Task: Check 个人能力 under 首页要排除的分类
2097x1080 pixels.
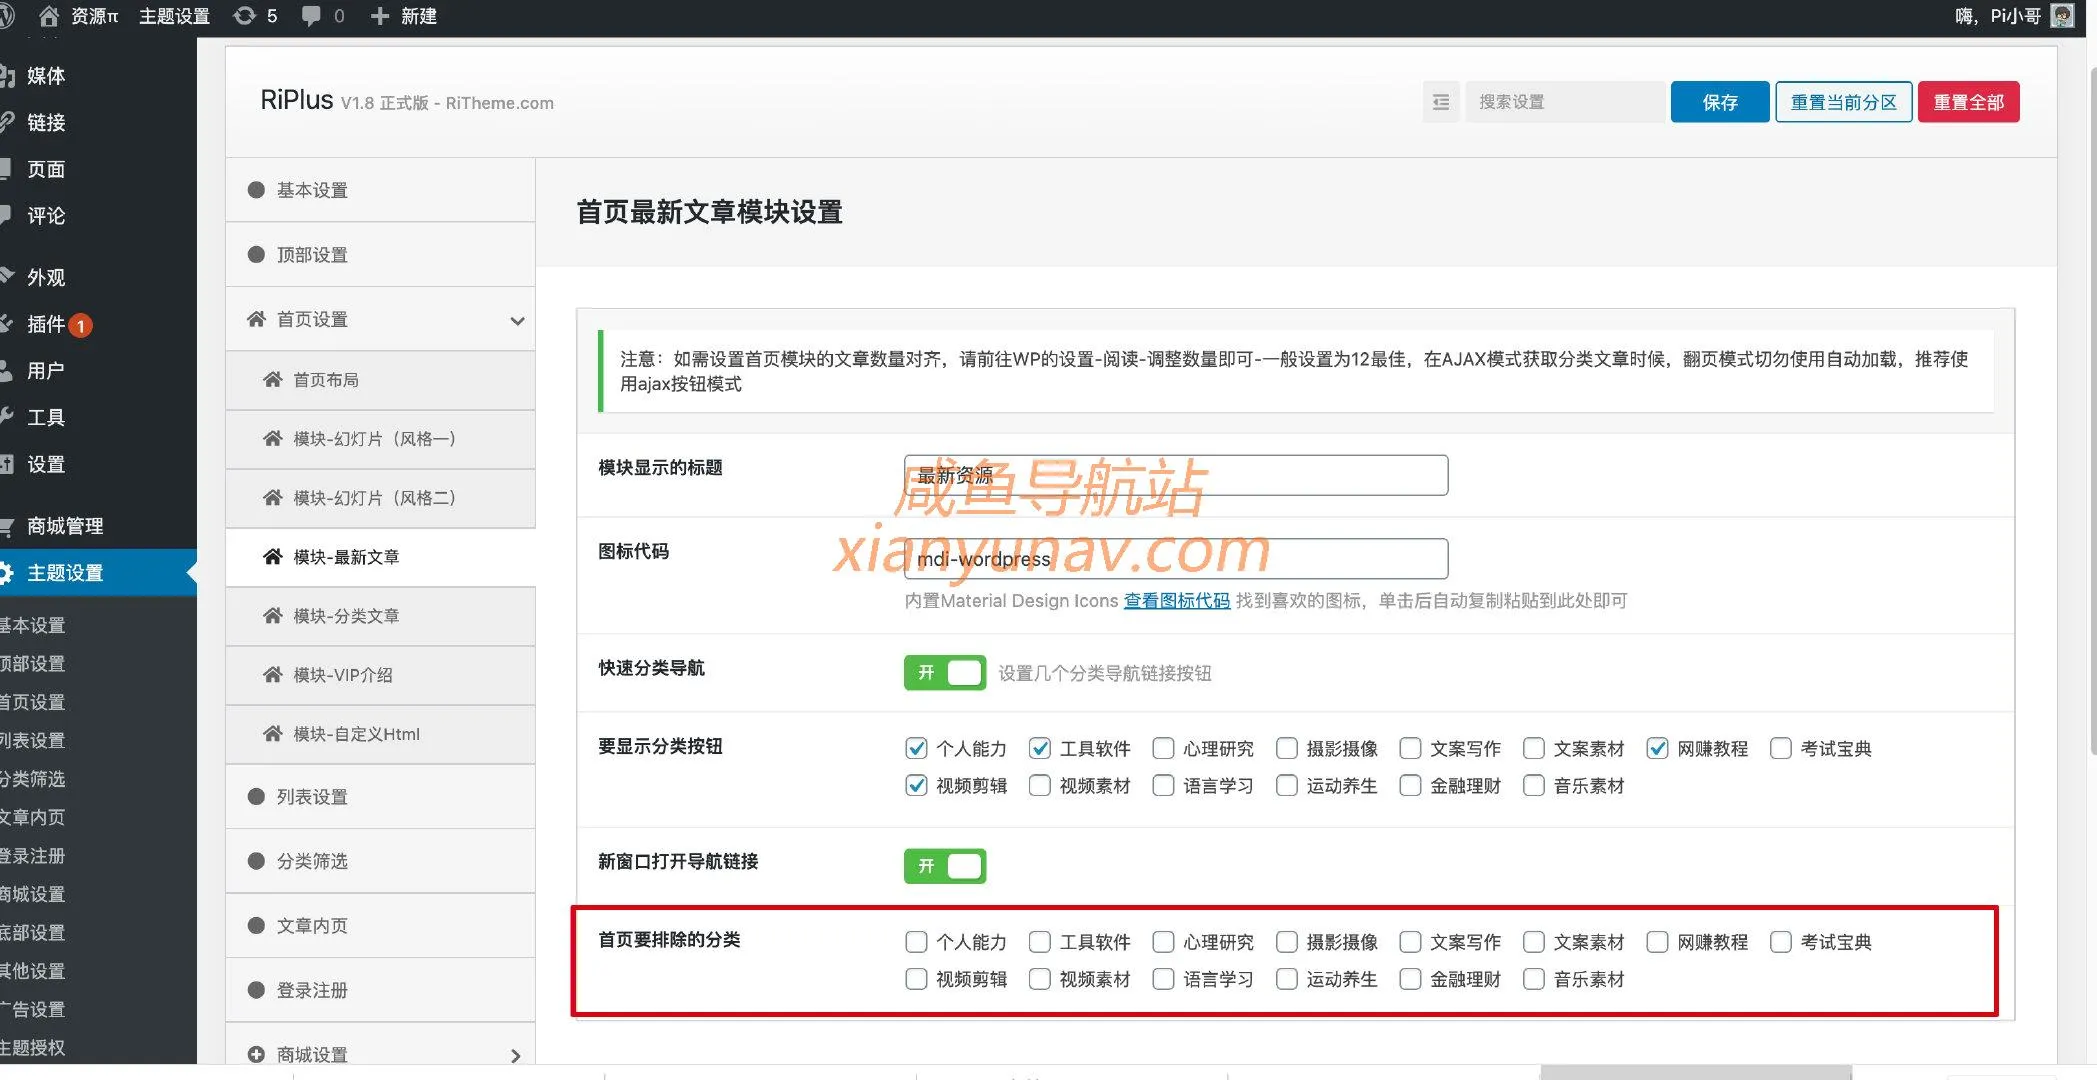Action: tap(916, 942)
